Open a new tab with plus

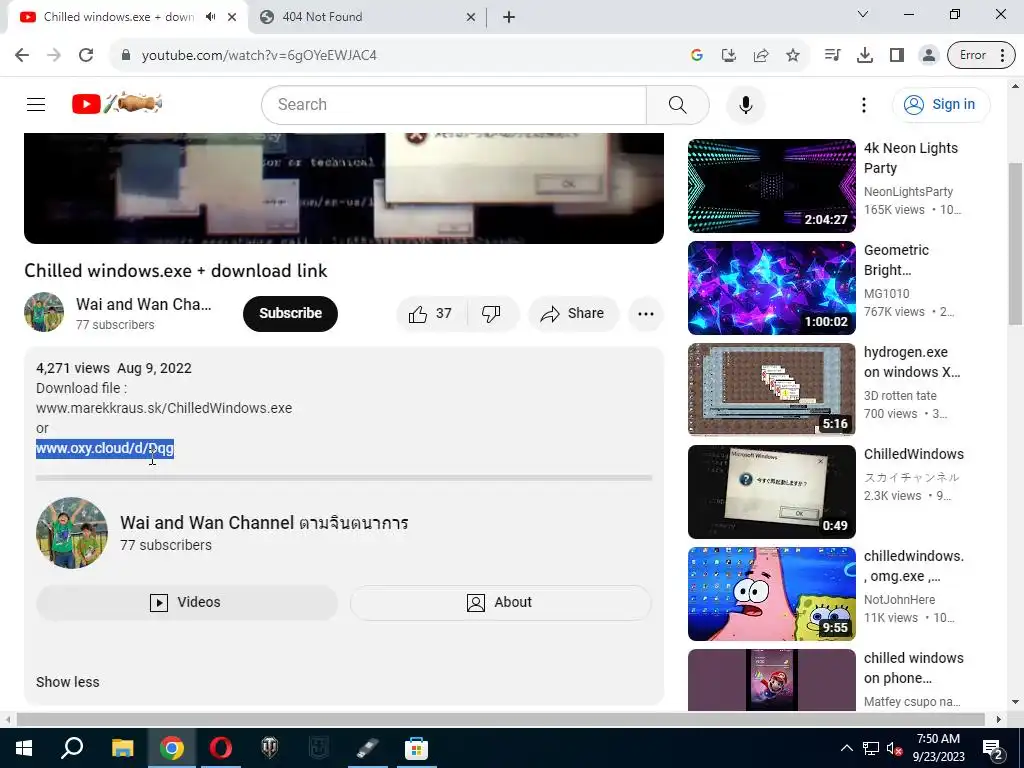pos(509,17)
